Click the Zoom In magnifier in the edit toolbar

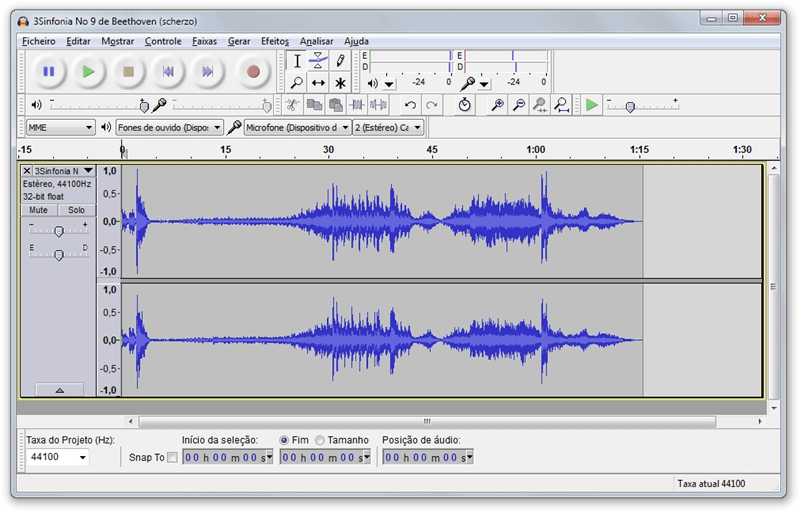(x=497, y=105)
